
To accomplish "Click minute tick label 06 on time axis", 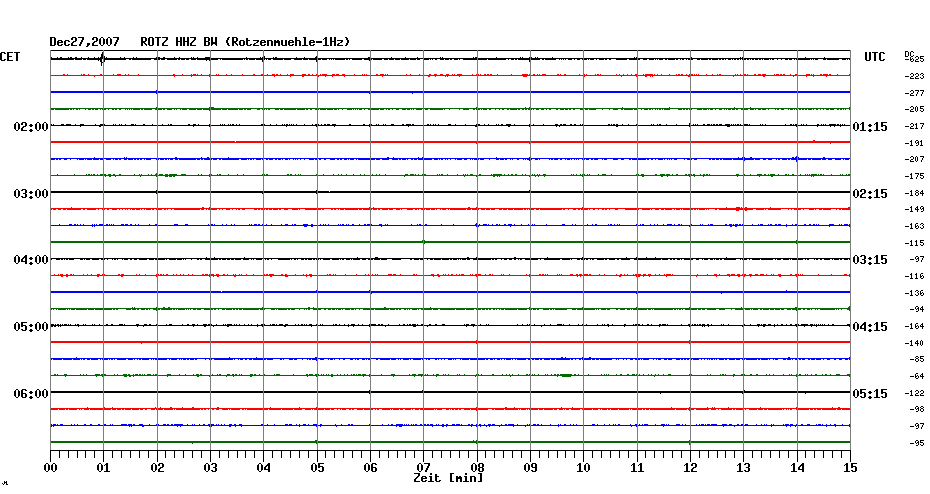I will pos(371,468).
